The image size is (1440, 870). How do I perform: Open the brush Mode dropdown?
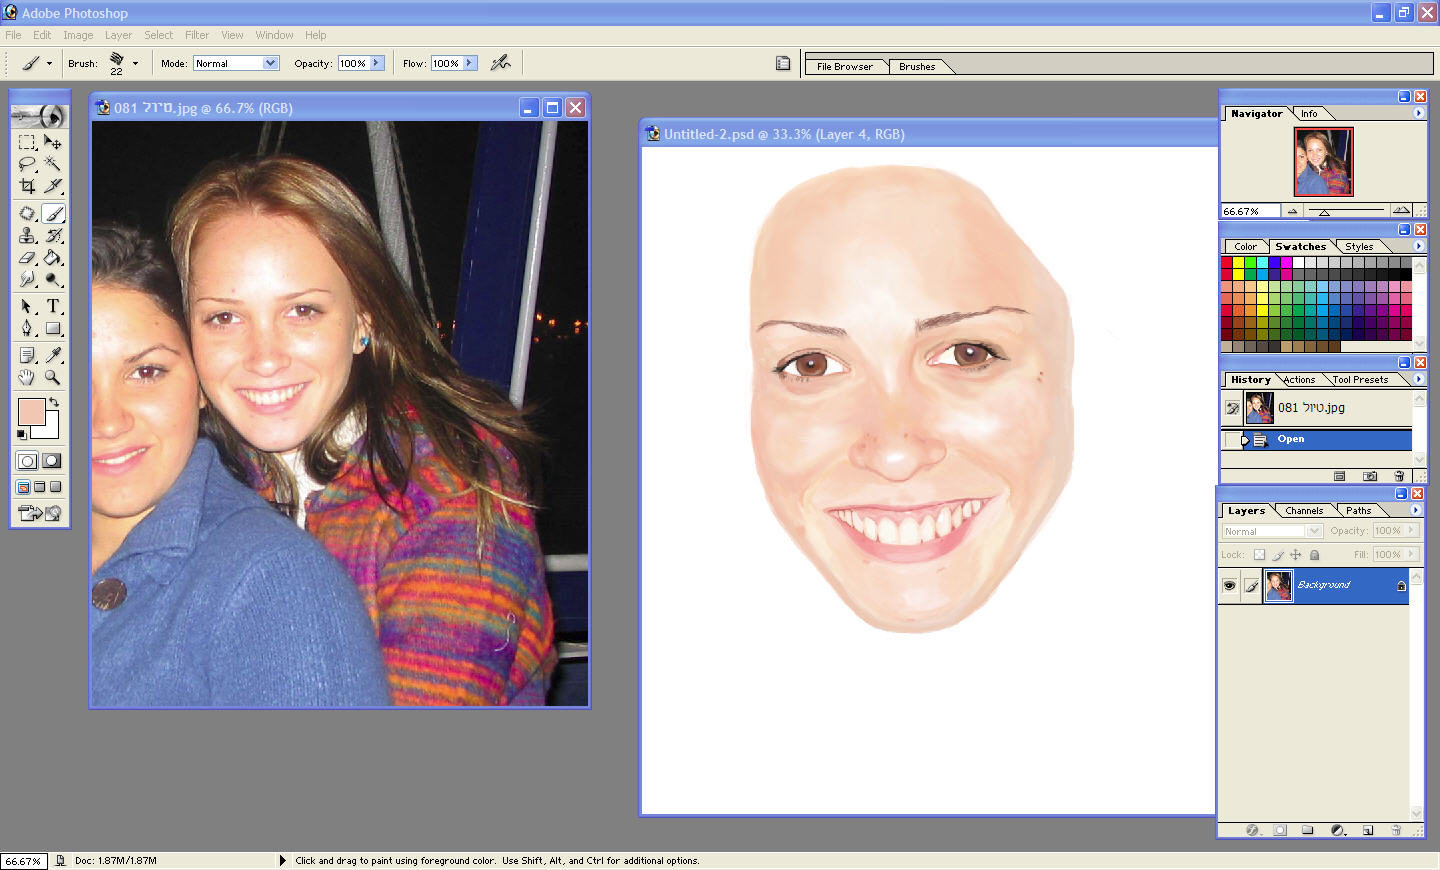click(270, 63)
